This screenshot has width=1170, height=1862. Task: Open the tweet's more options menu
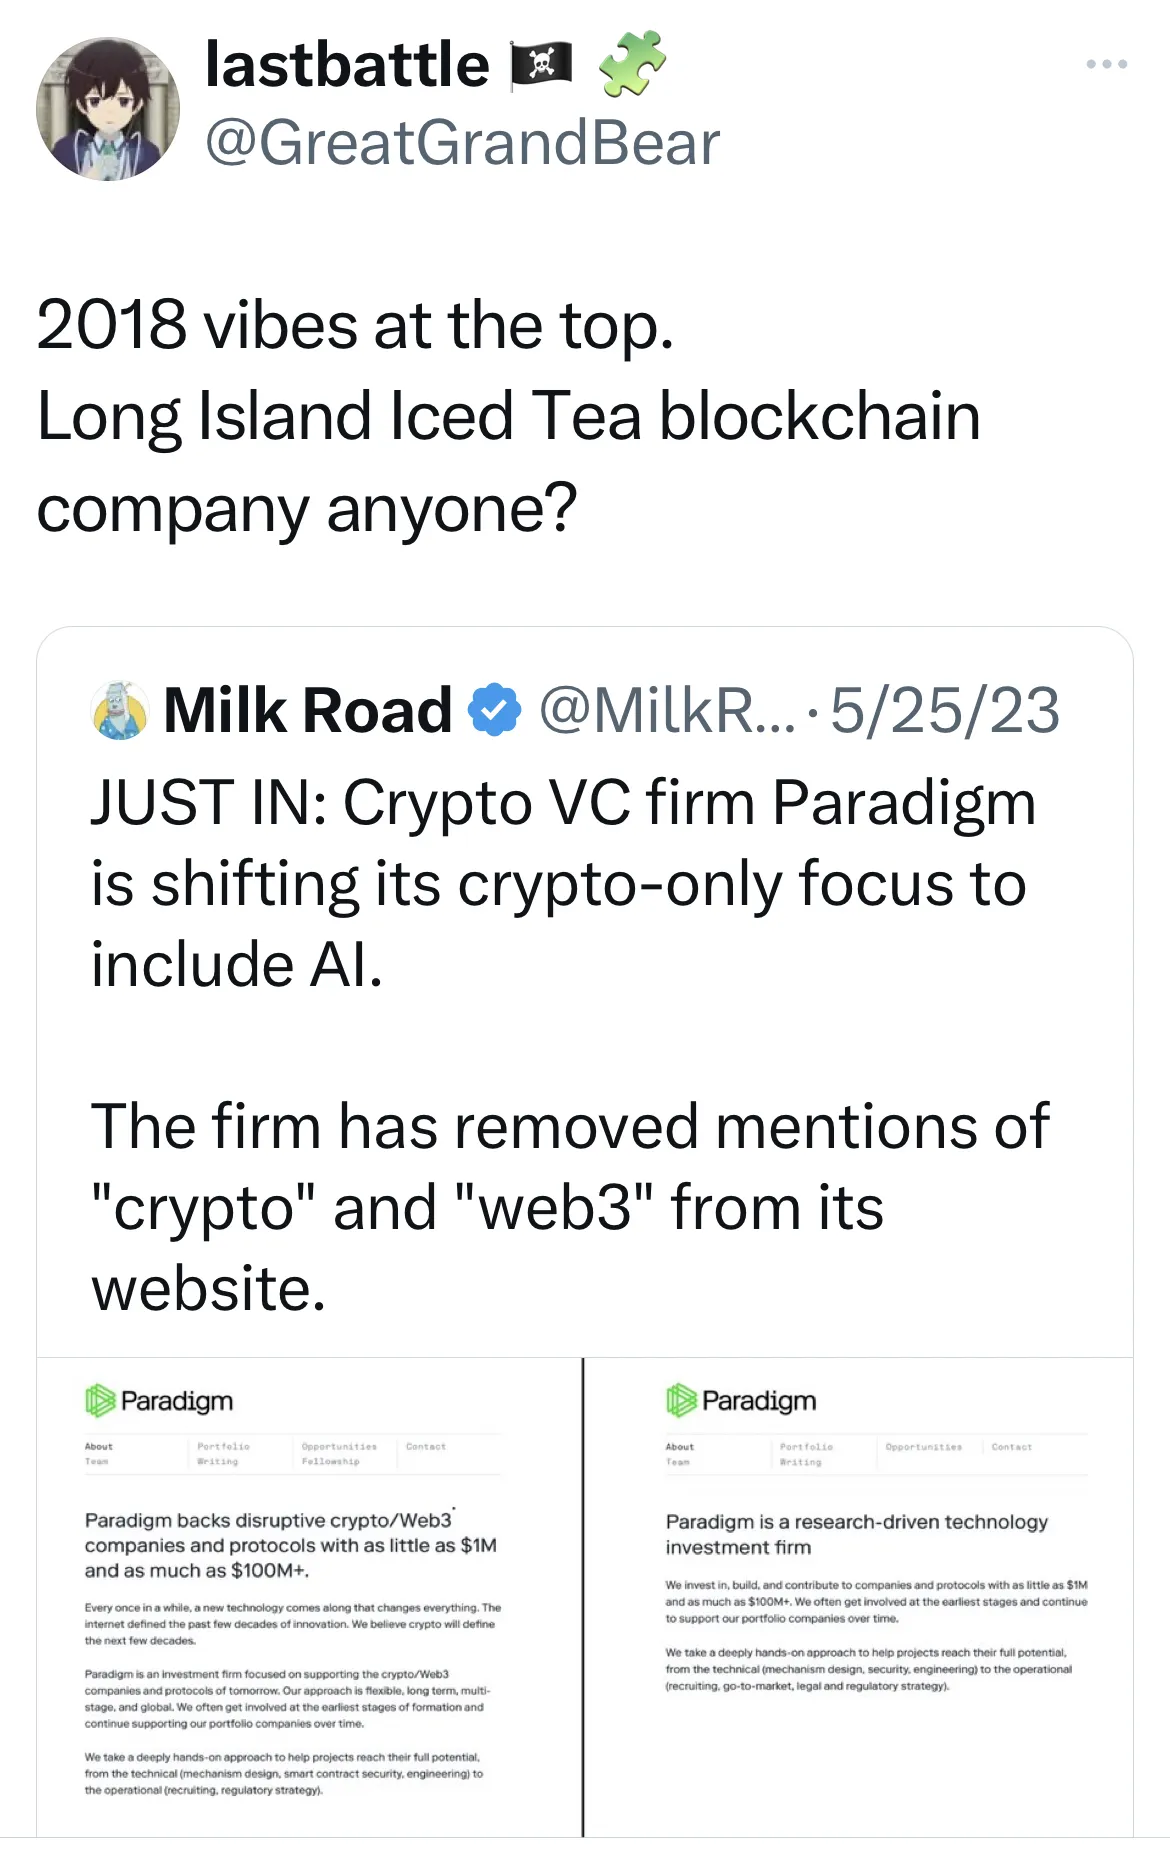[1104, 63]
